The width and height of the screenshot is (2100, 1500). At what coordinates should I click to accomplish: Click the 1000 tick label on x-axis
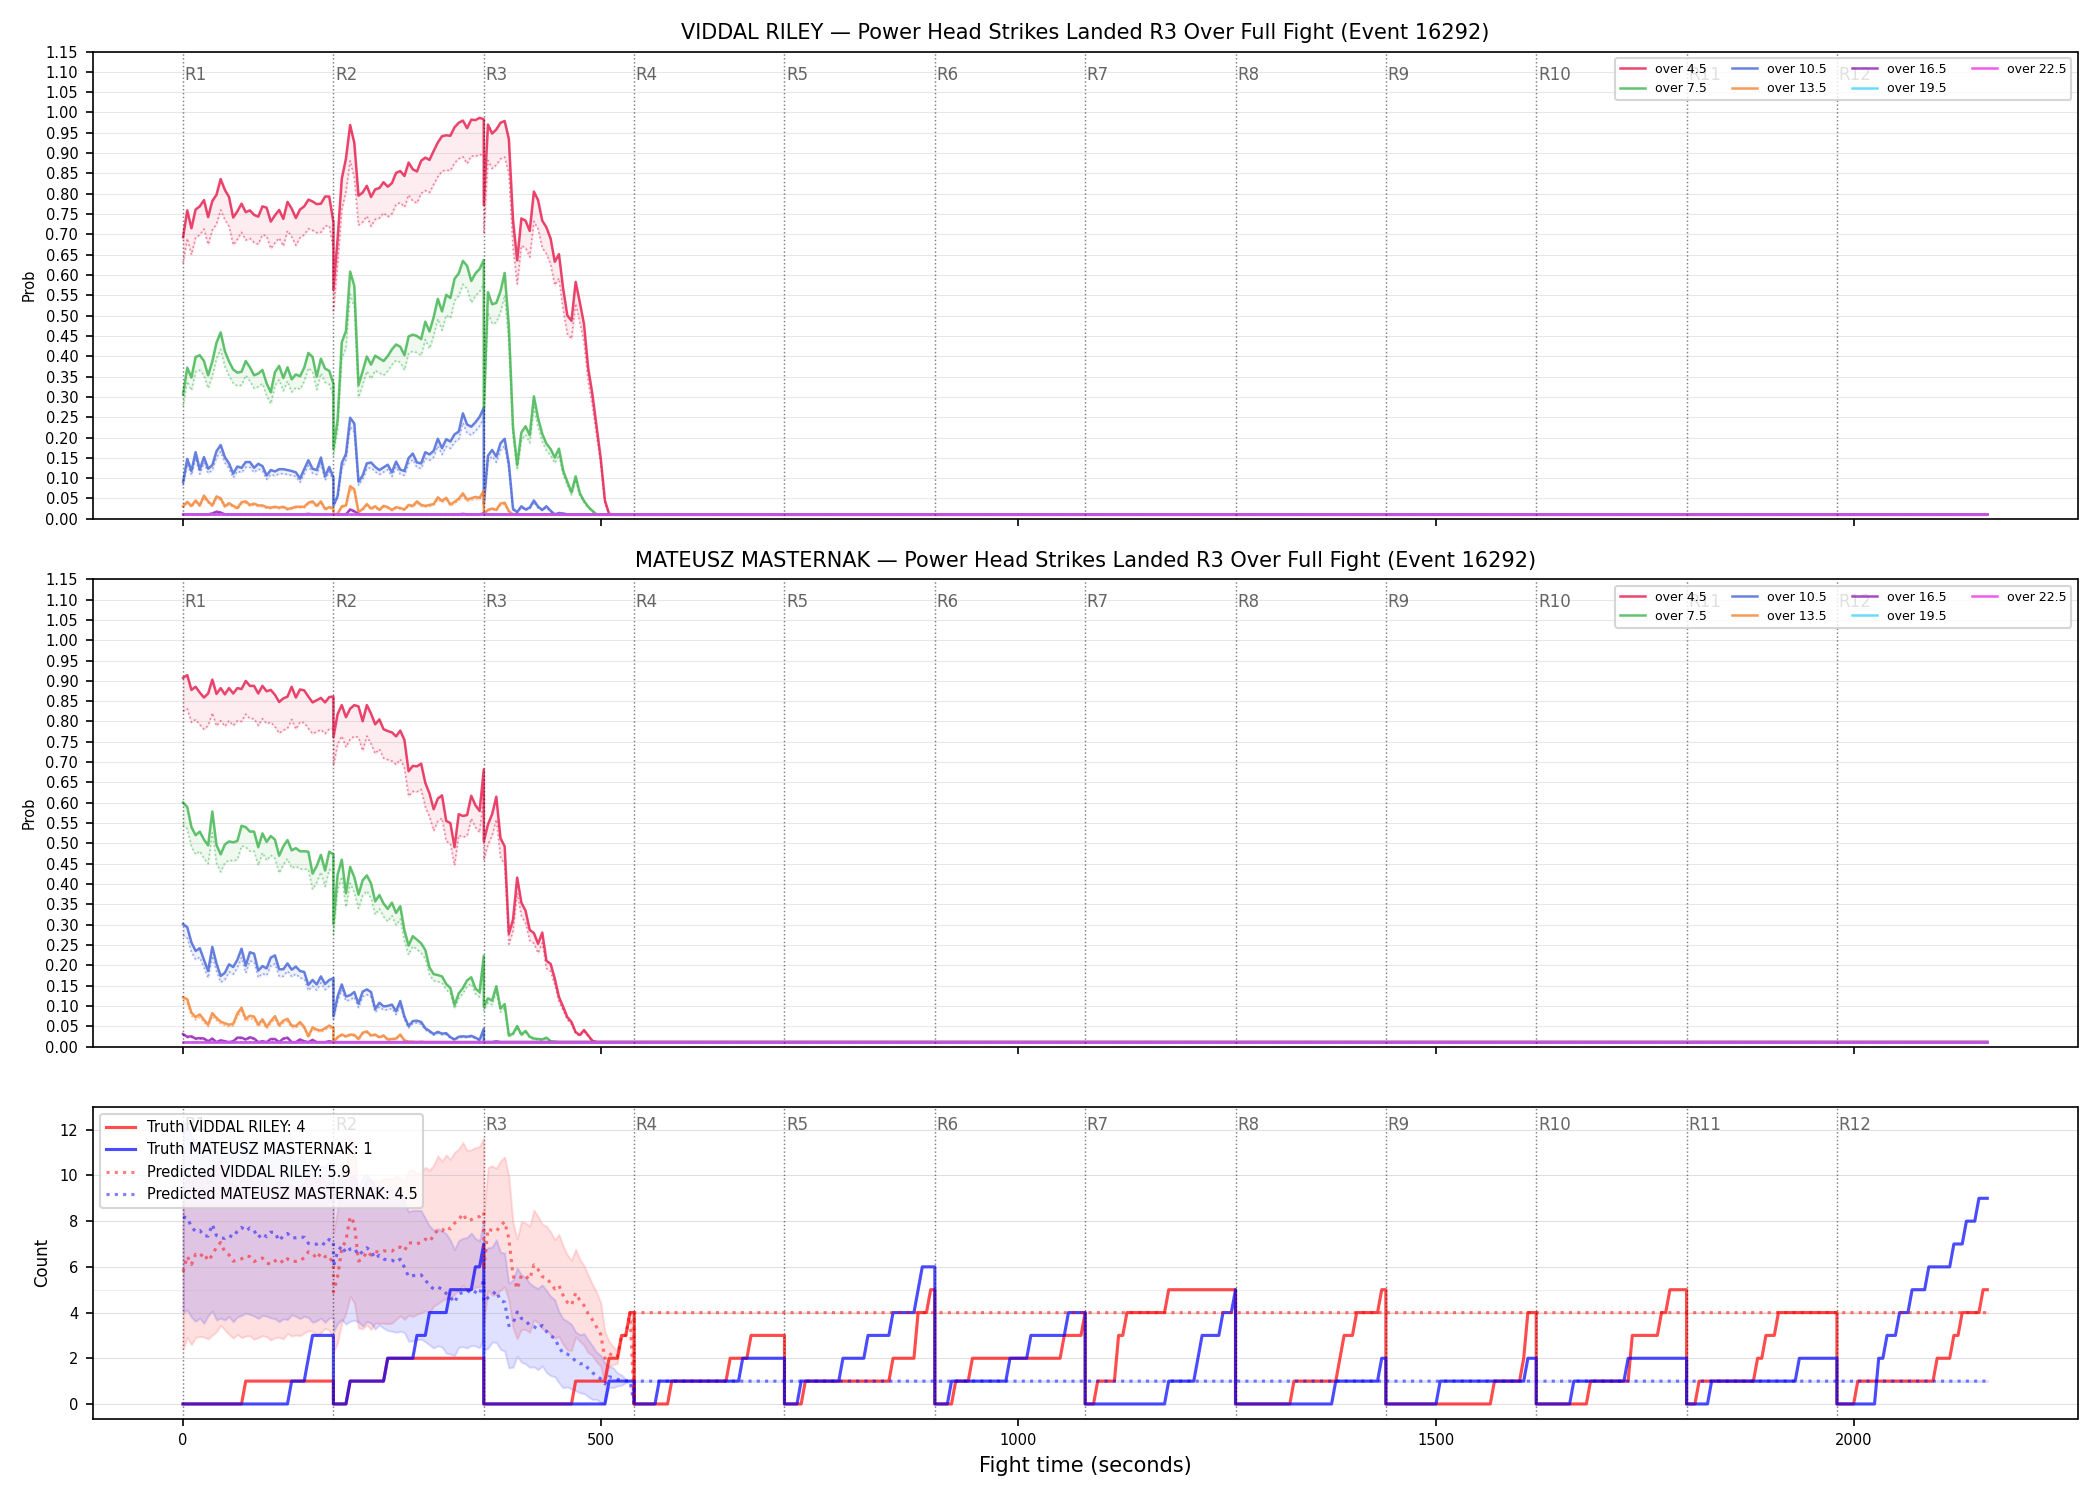pos(1018,1439)
